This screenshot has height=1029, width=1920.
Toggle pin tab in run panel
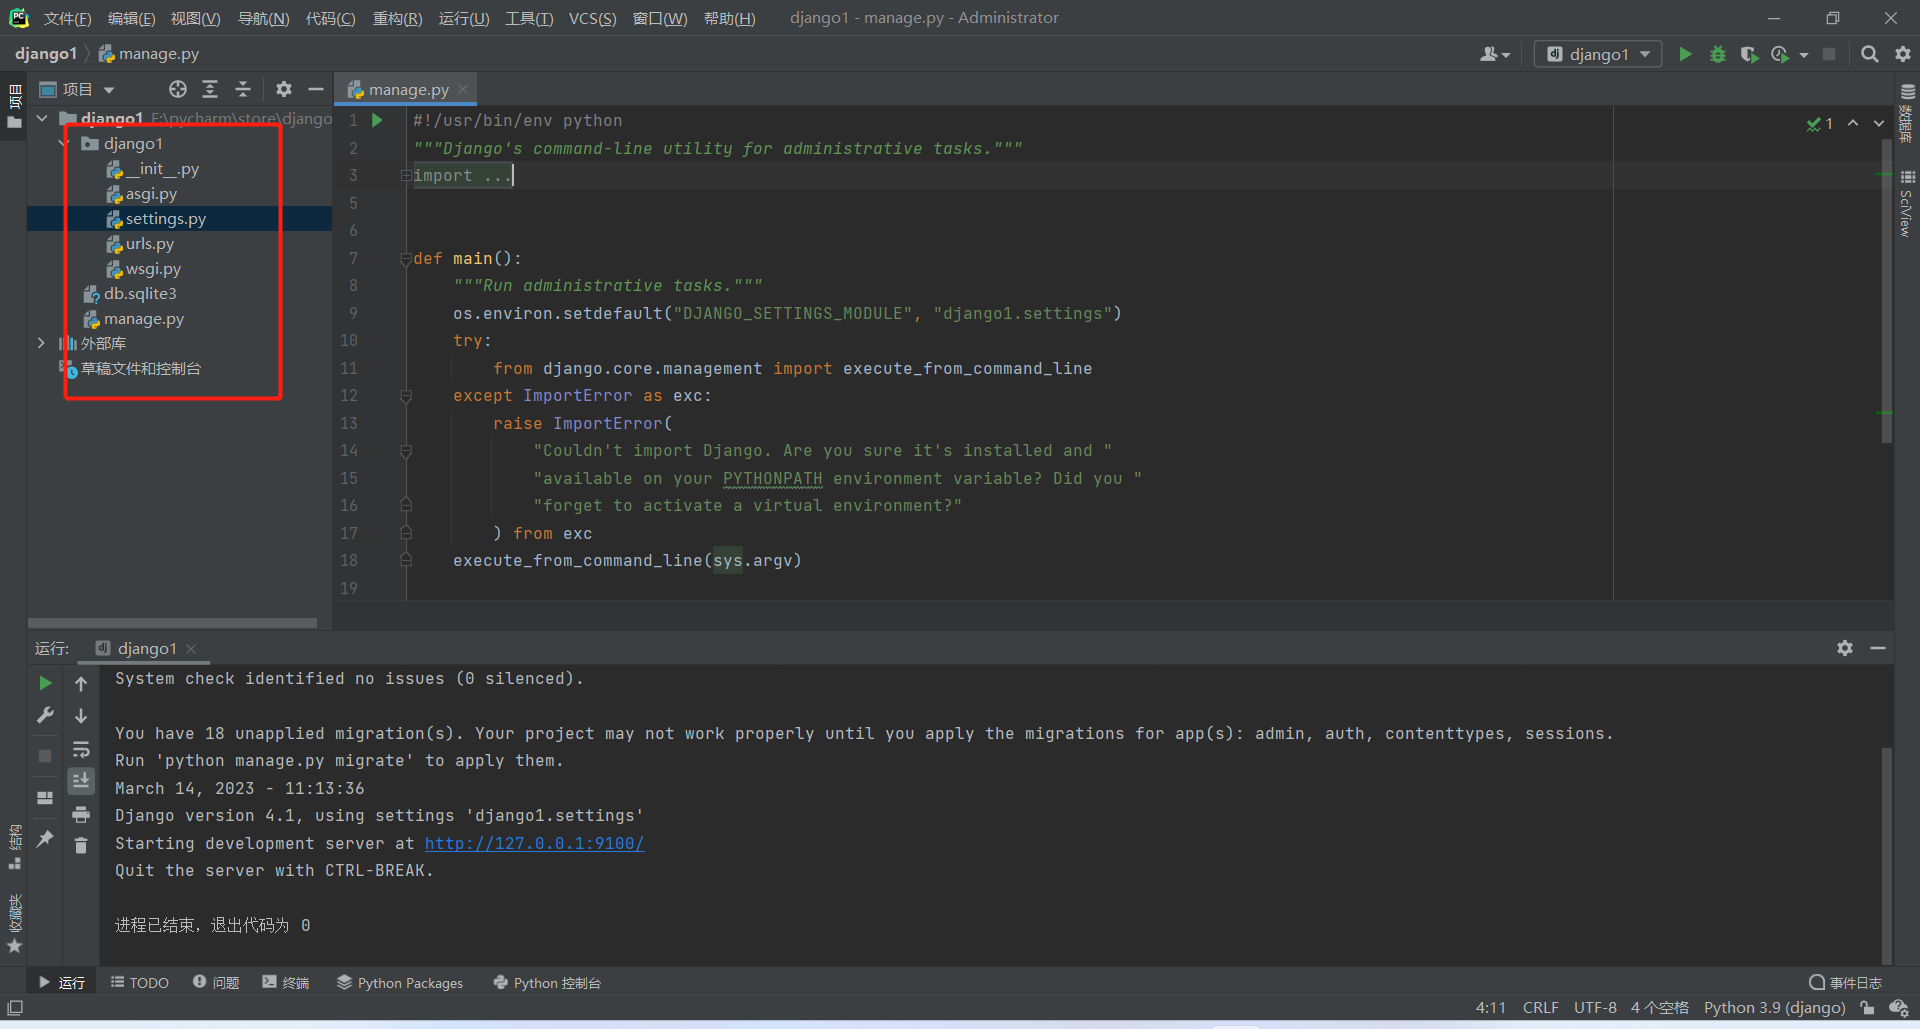coord(45,839)
